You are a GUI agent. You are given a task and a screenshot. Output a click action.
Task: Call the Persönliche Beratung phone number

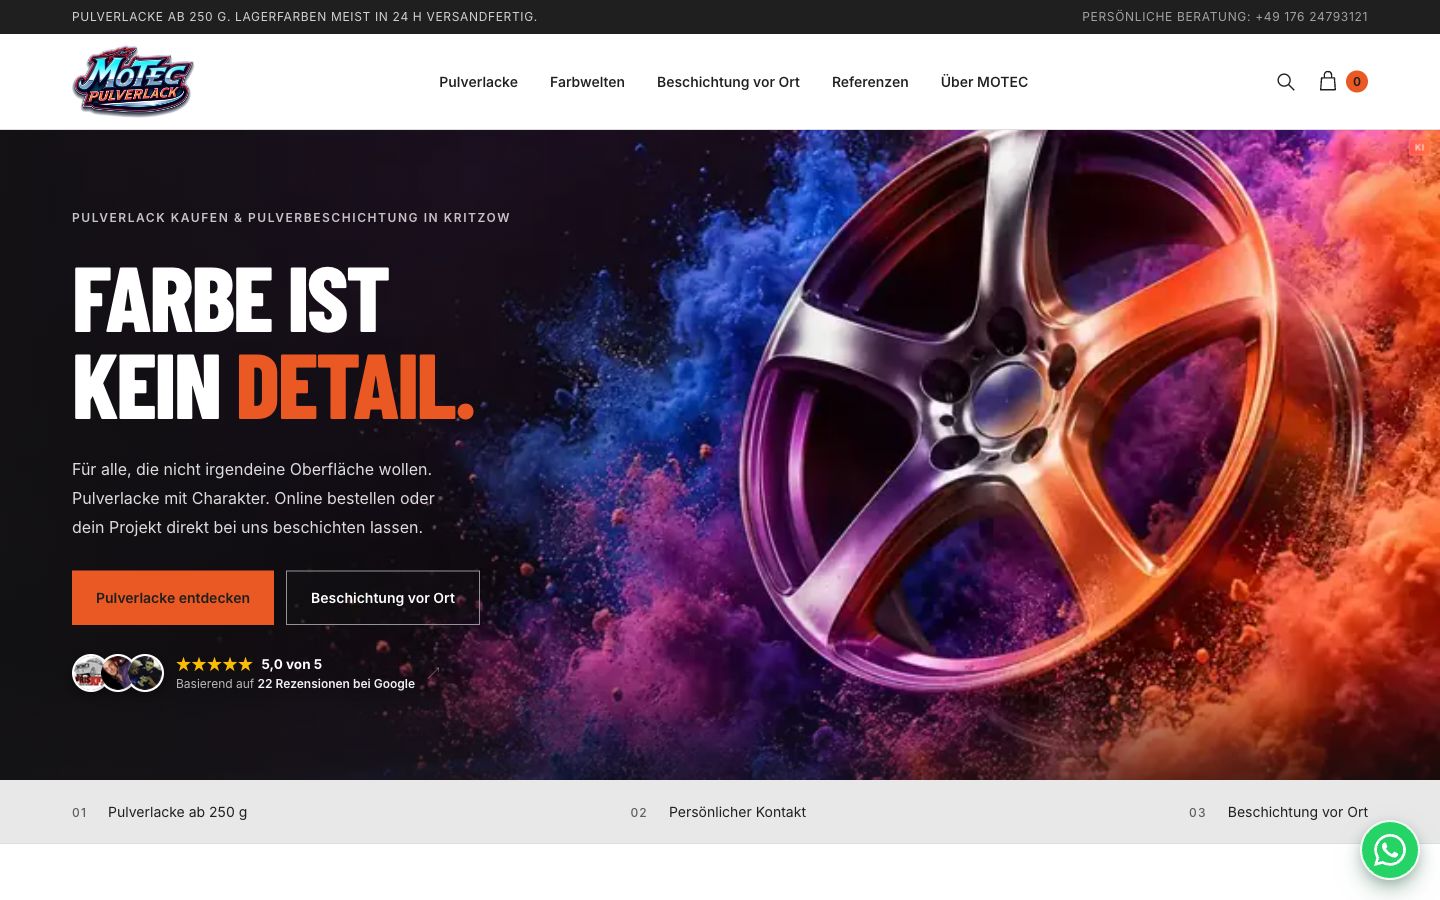pos(1312,17)
